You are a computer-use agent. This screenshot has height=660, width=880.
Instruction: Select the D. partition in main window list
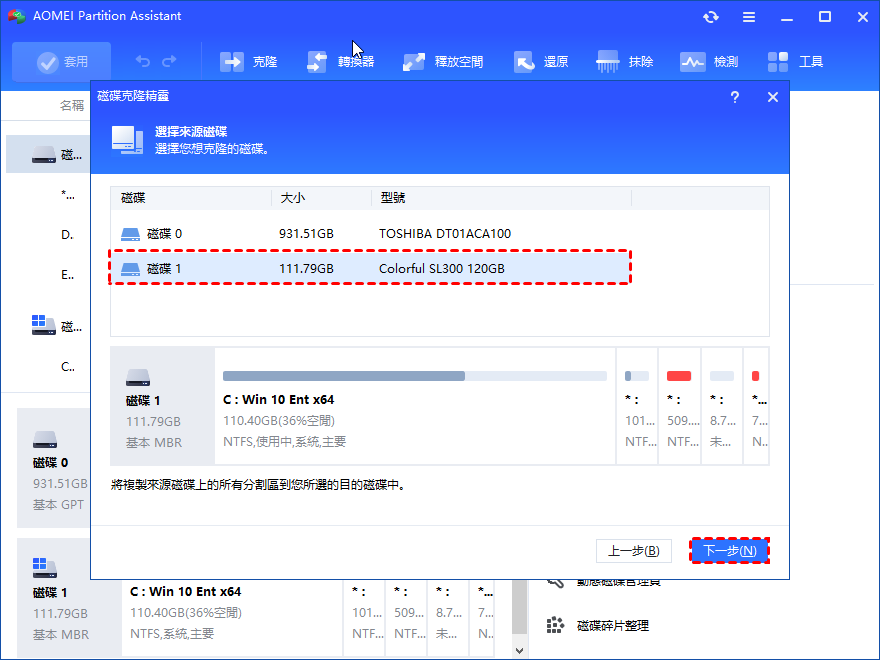point(67,235)
